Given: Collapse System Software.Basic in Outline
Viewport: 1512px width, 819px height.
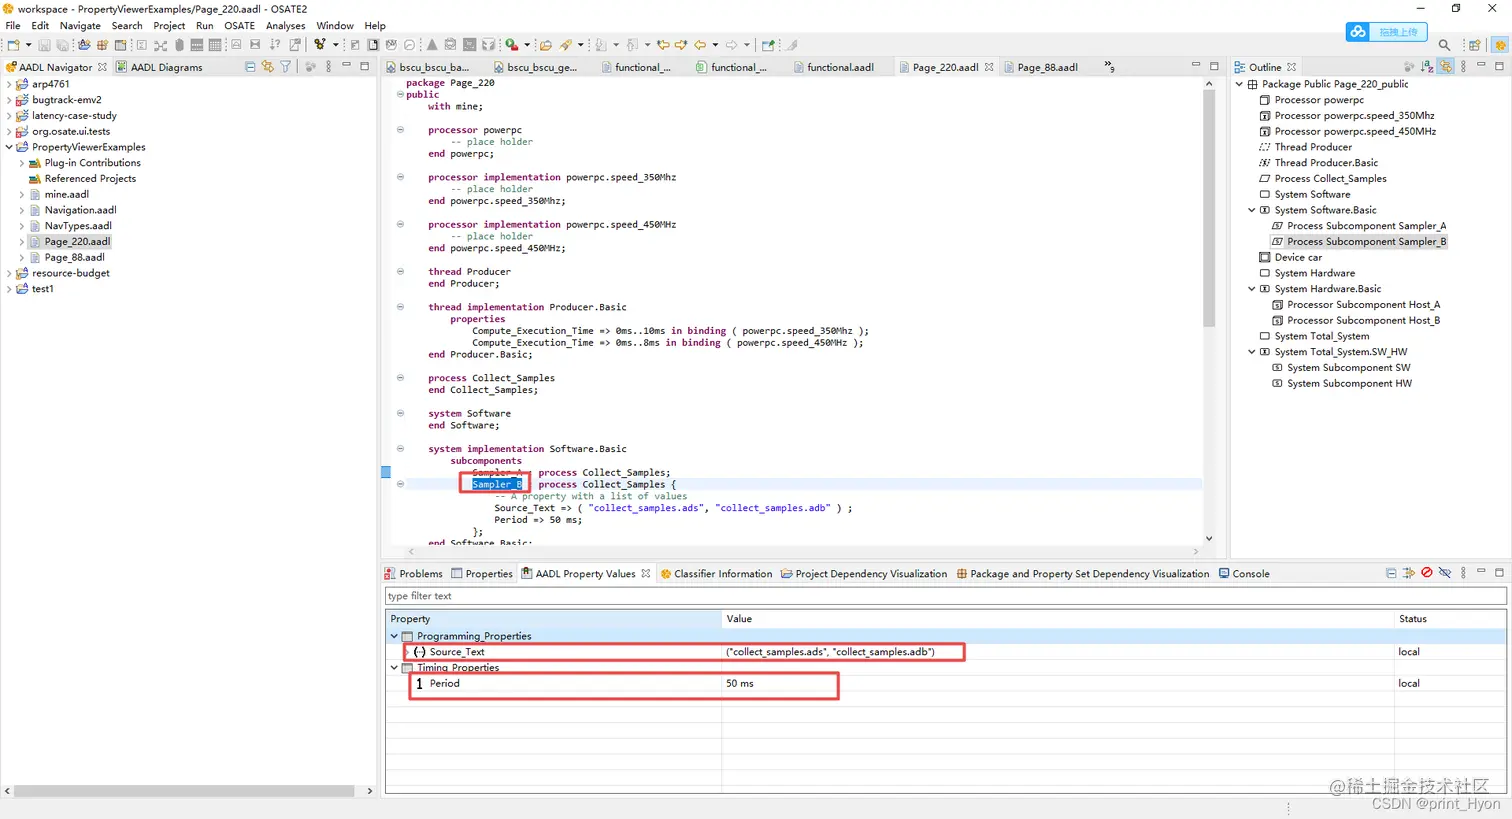Looking at the screenshot, I should click(x=1252, y=210).
